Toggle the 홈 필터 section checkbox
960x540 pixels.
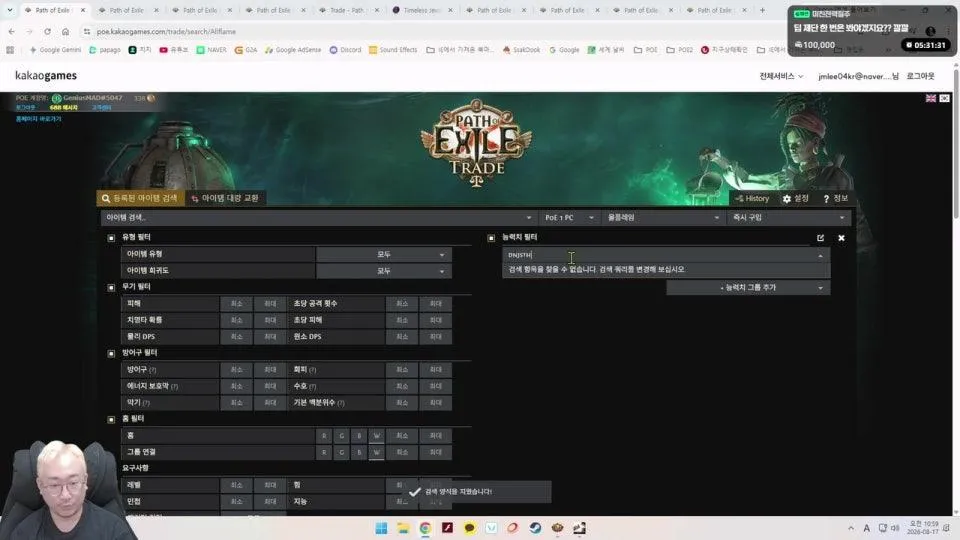click(x=111, y=419)
